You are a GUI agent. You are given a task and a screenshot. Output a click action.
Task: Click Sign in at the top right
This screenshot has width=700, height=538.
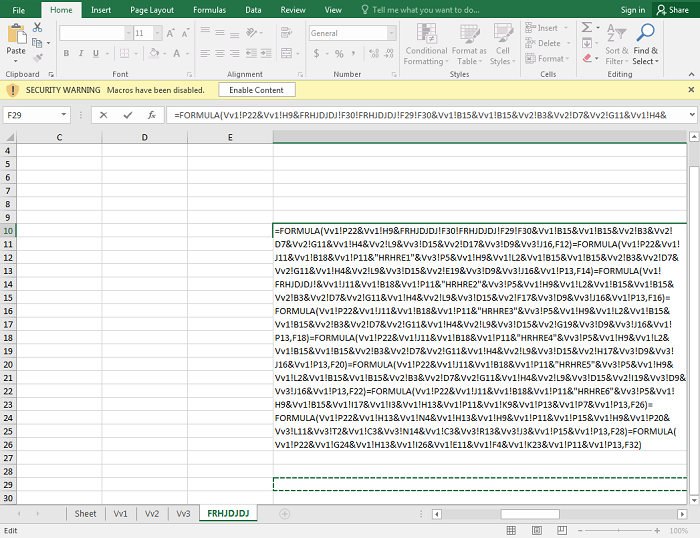click(632, 10)
